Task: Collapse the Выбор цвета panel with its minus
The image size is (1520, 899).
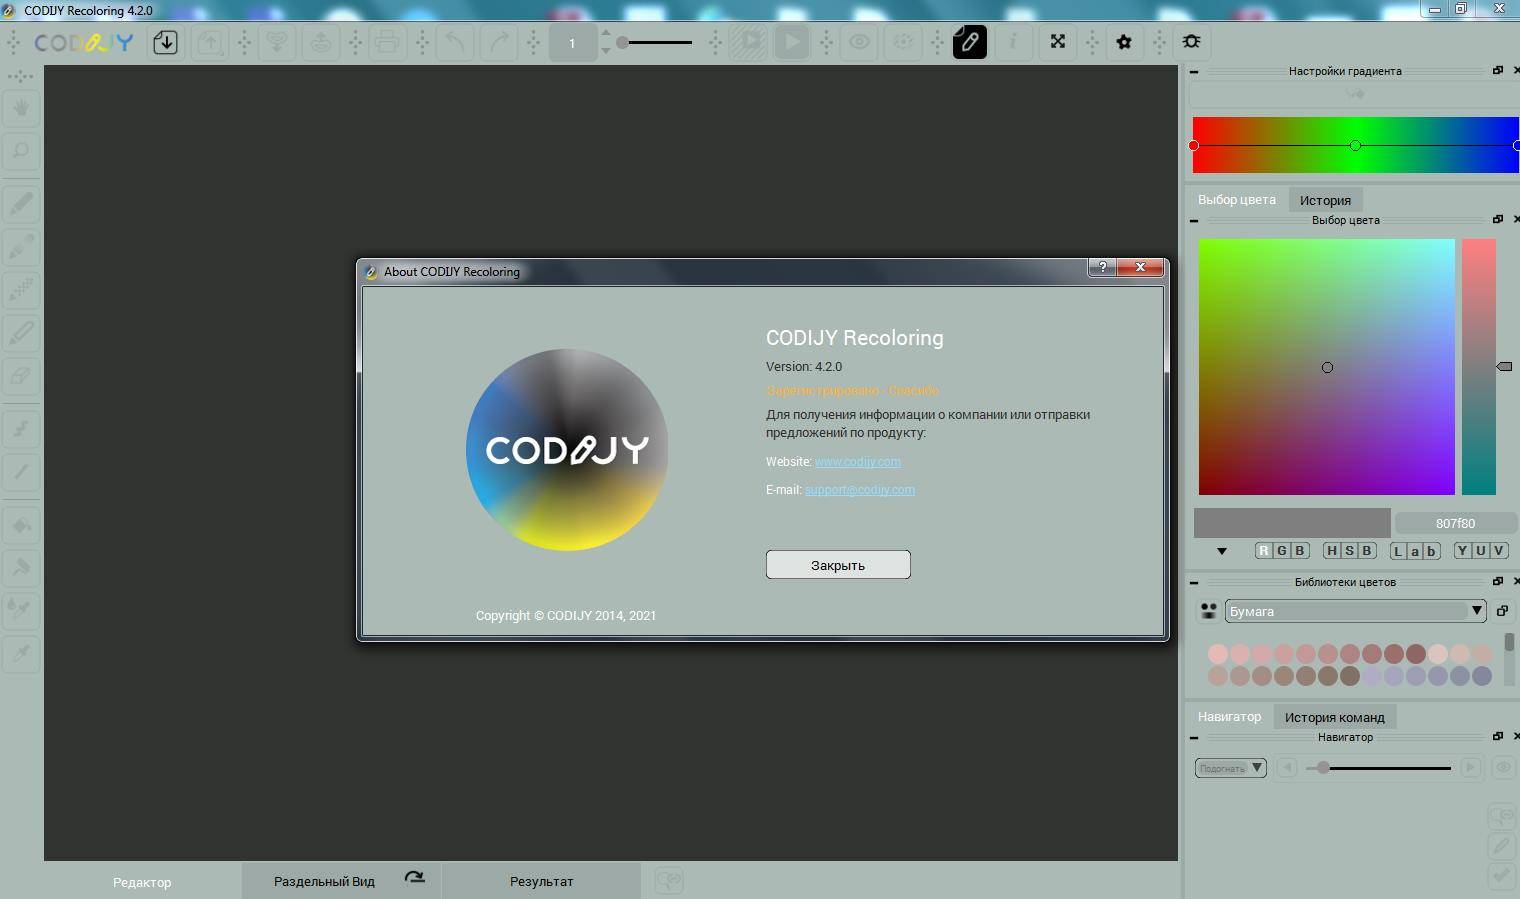Action: tap(1194, 221)
